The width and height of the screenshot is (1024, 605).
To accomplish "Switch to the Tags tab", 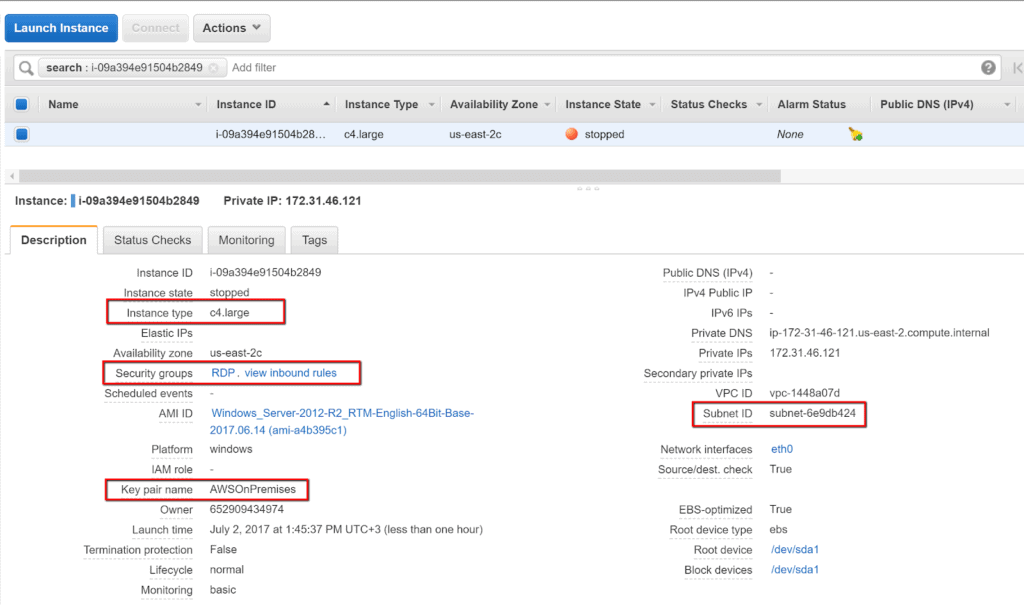I will [x=314, y=240].
